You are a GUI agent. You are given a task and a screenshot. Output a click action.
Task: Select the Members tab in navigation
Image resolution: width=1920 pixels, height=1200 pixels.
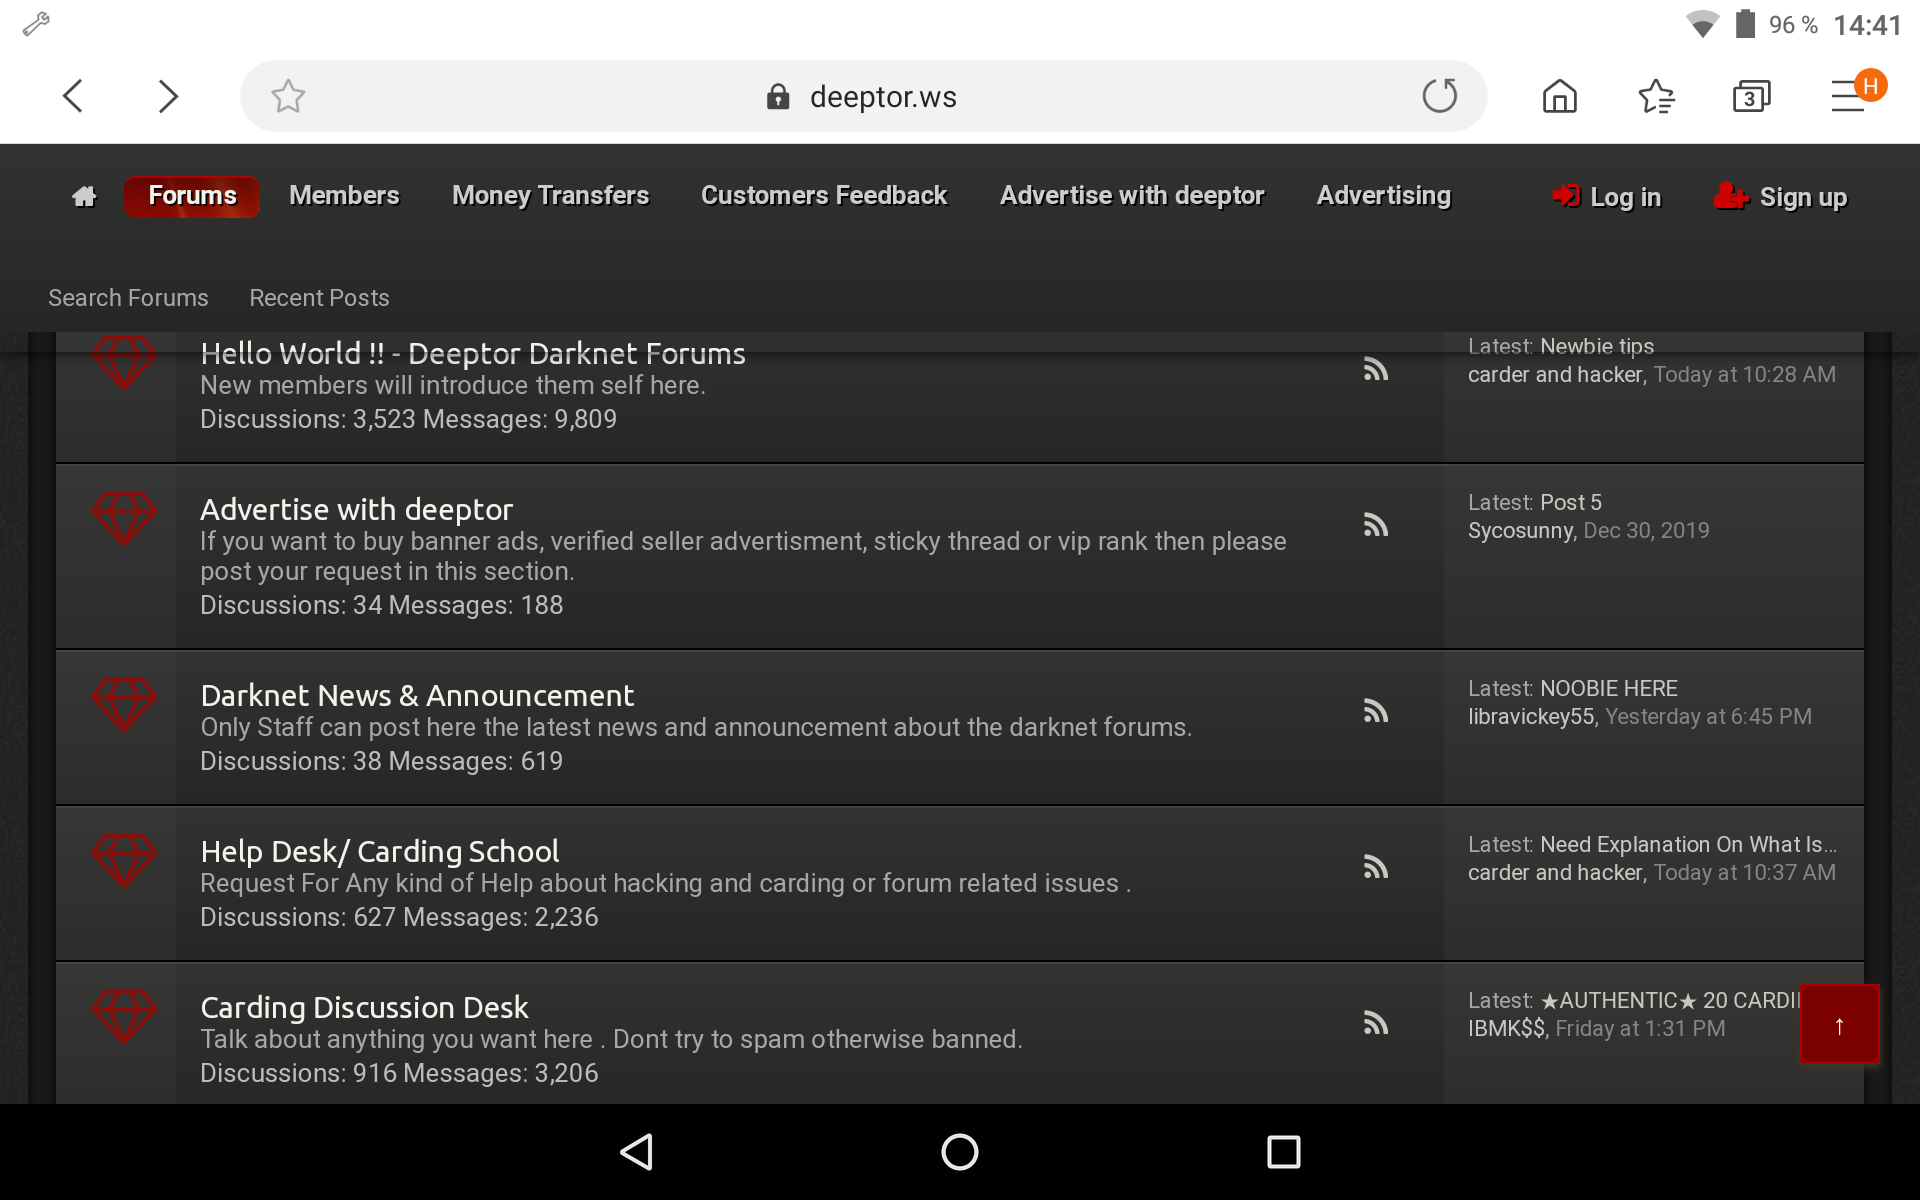(343, 195)
